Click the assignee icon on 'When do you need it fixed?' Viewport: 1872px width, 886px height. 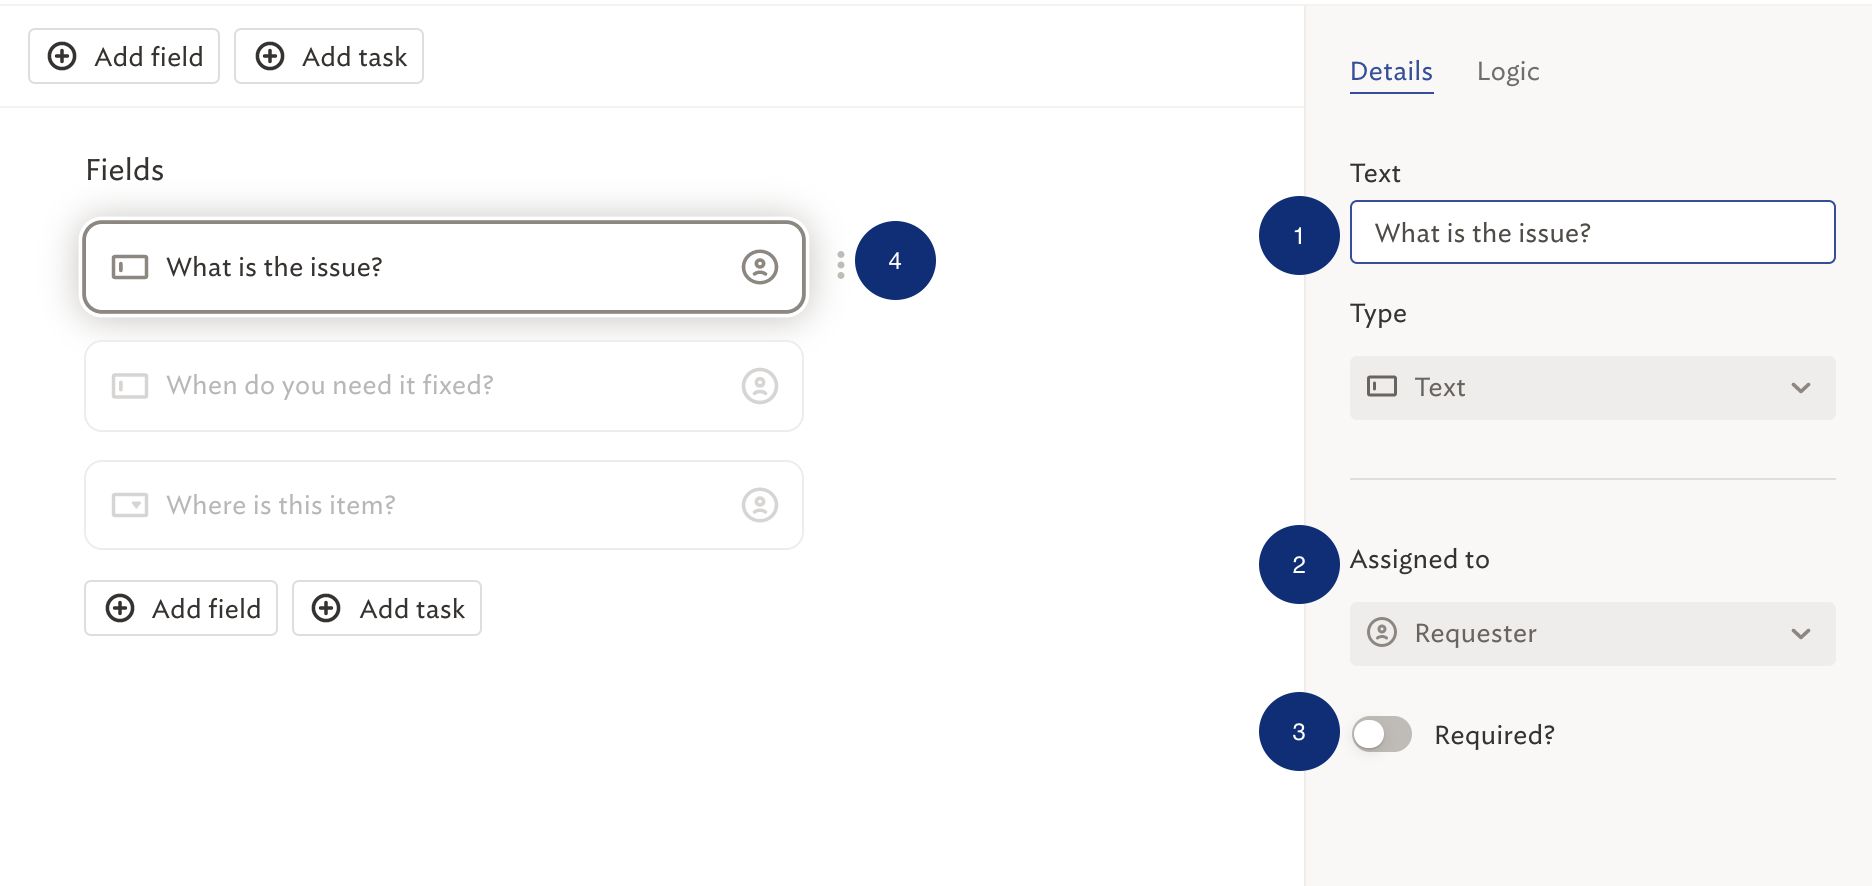click(x=760, y=386)
